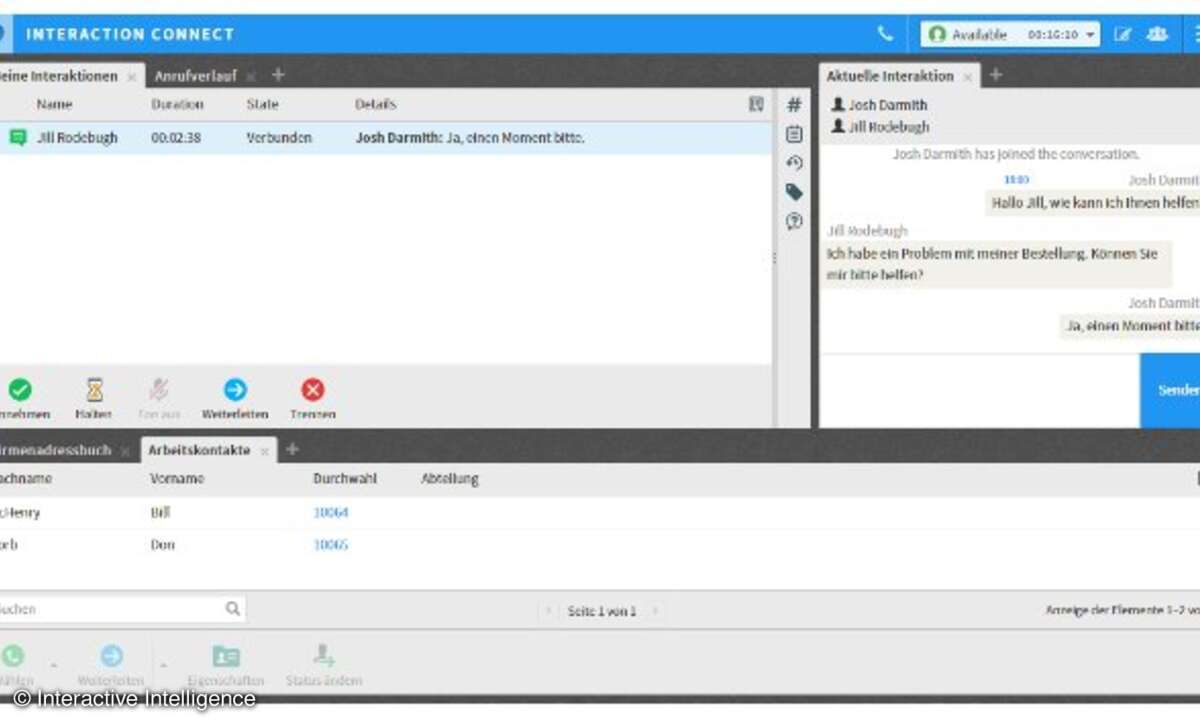Close the Firmenadressbuch tab
The width and height of the screenshot is (1200, 720).
[125, 451]
